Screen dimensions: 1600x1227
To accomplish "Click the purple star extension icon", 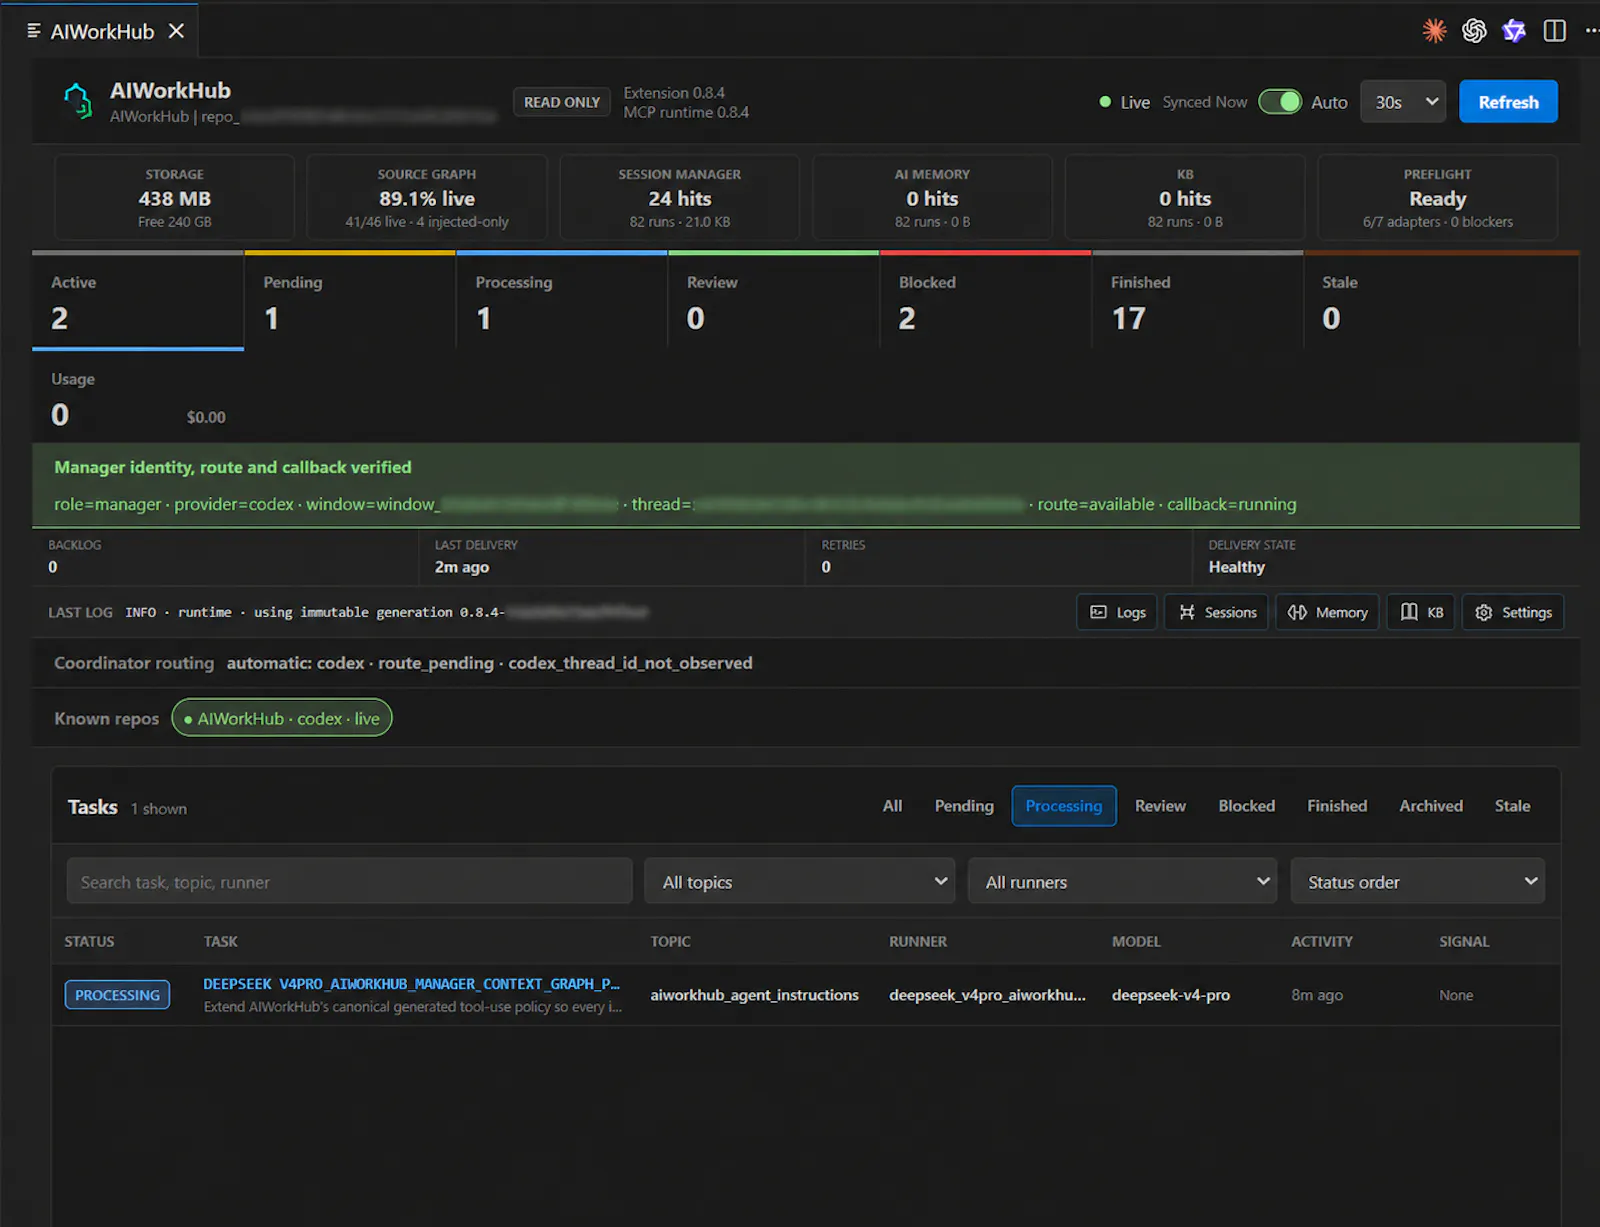I will (1514, 31).
